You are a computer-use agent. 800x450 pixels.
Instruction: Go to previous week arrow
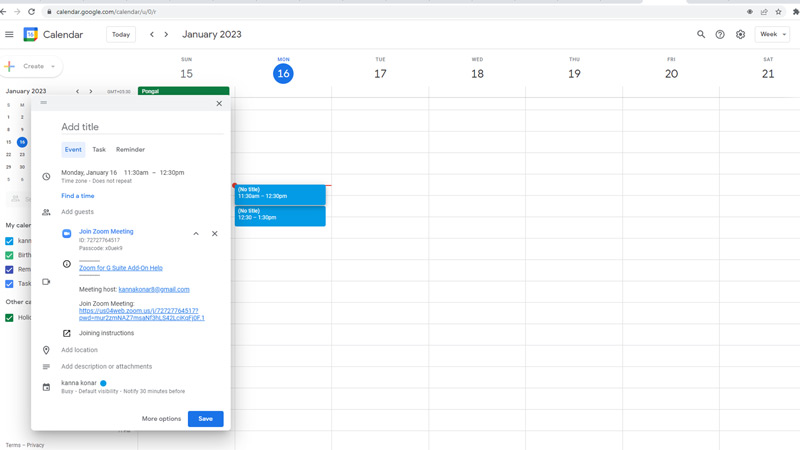tap(152, 34)
